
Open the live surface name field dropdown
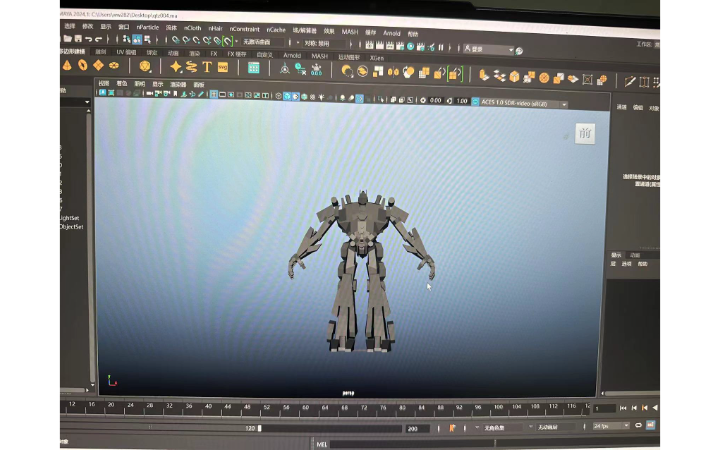click(263, 42)
